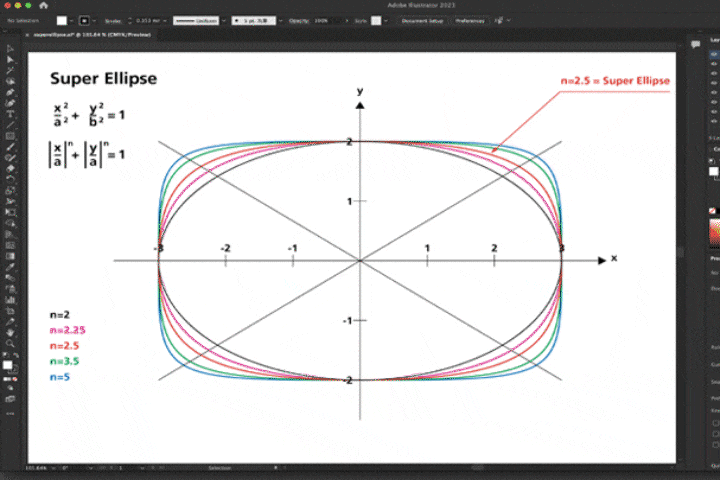Click the stroke weight input field
720x480 pixels.
point(147,21)
